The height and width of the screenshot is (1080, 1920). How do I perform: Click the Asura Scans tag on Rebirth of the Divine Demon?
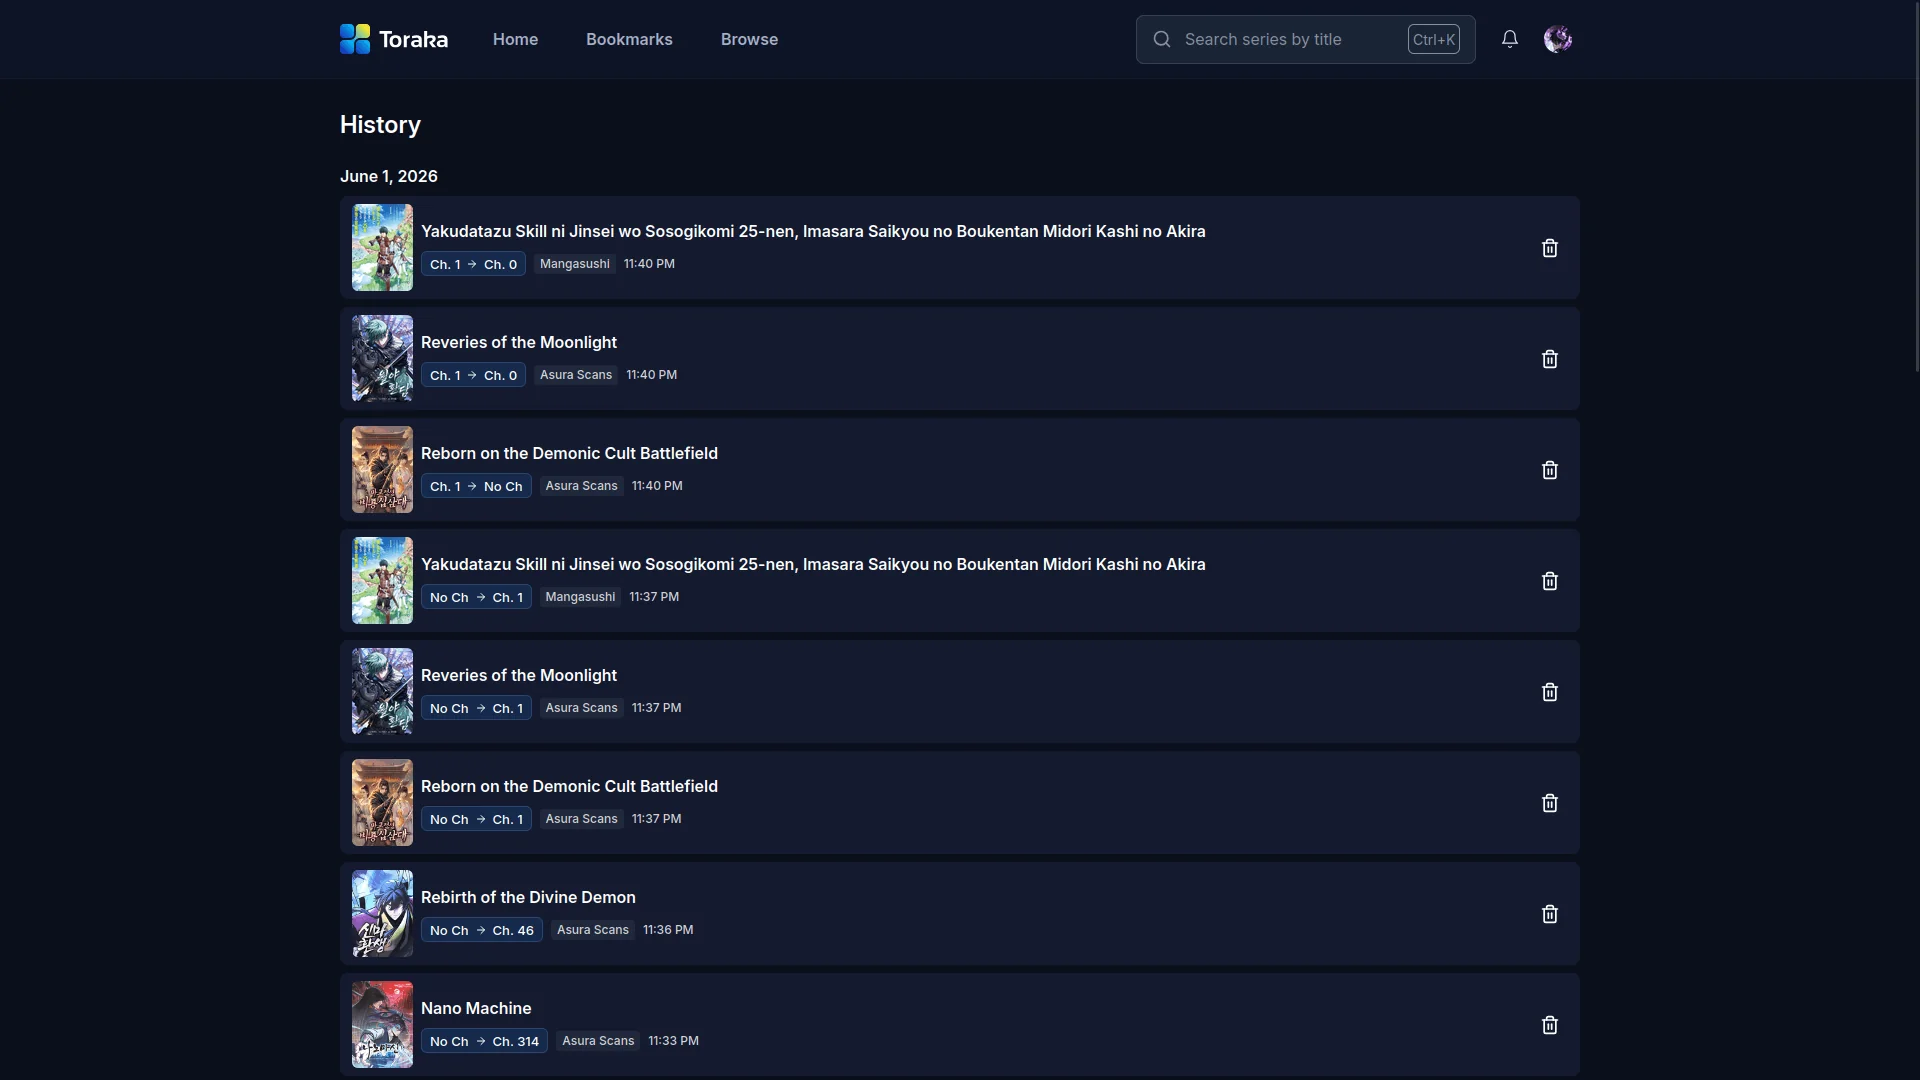click(593, 930)
